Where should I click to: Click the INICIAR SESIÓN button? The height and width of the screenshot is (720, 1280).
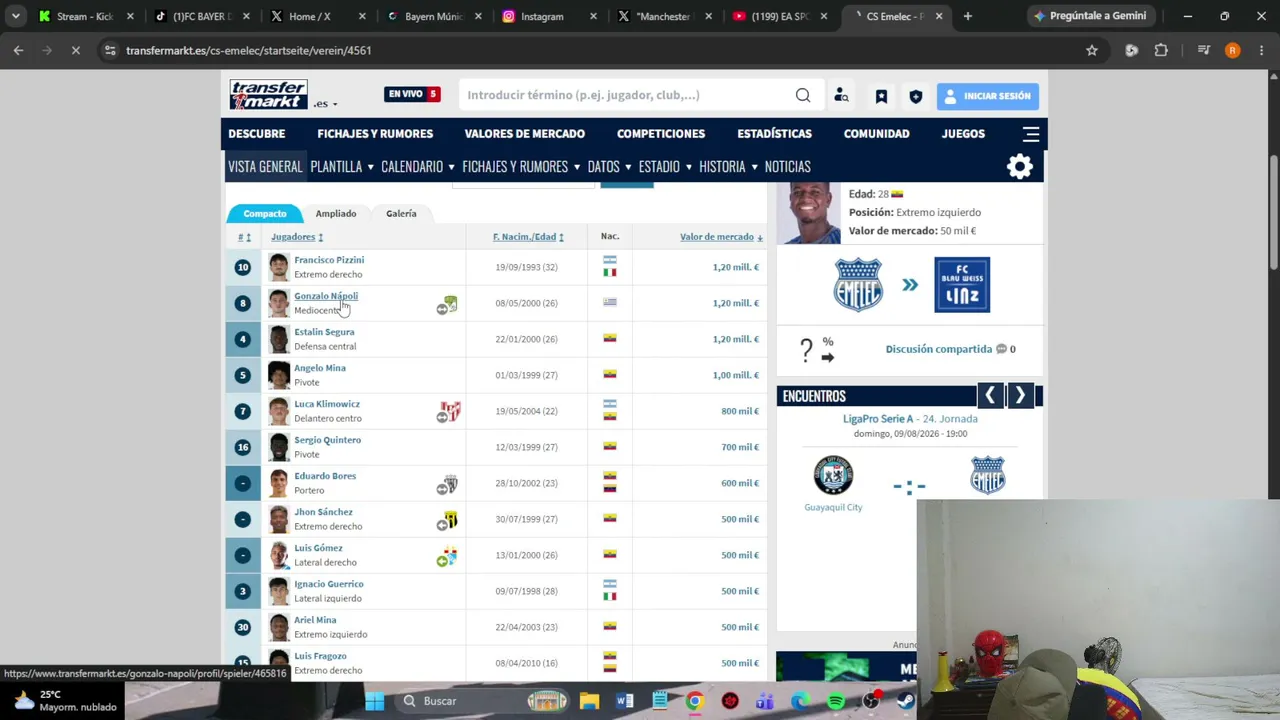tap(988, 96)
